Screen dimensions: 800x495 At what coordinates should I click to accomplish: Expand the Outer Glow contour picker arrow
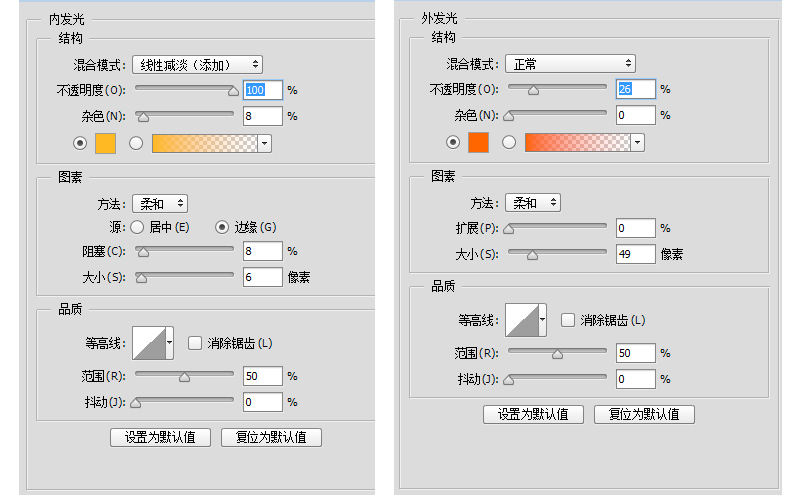point(543,320)
